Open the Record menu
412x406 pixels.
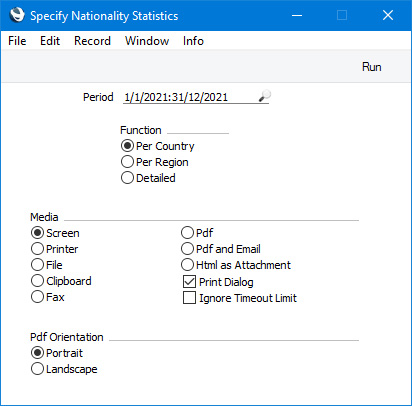pos(92,41)
